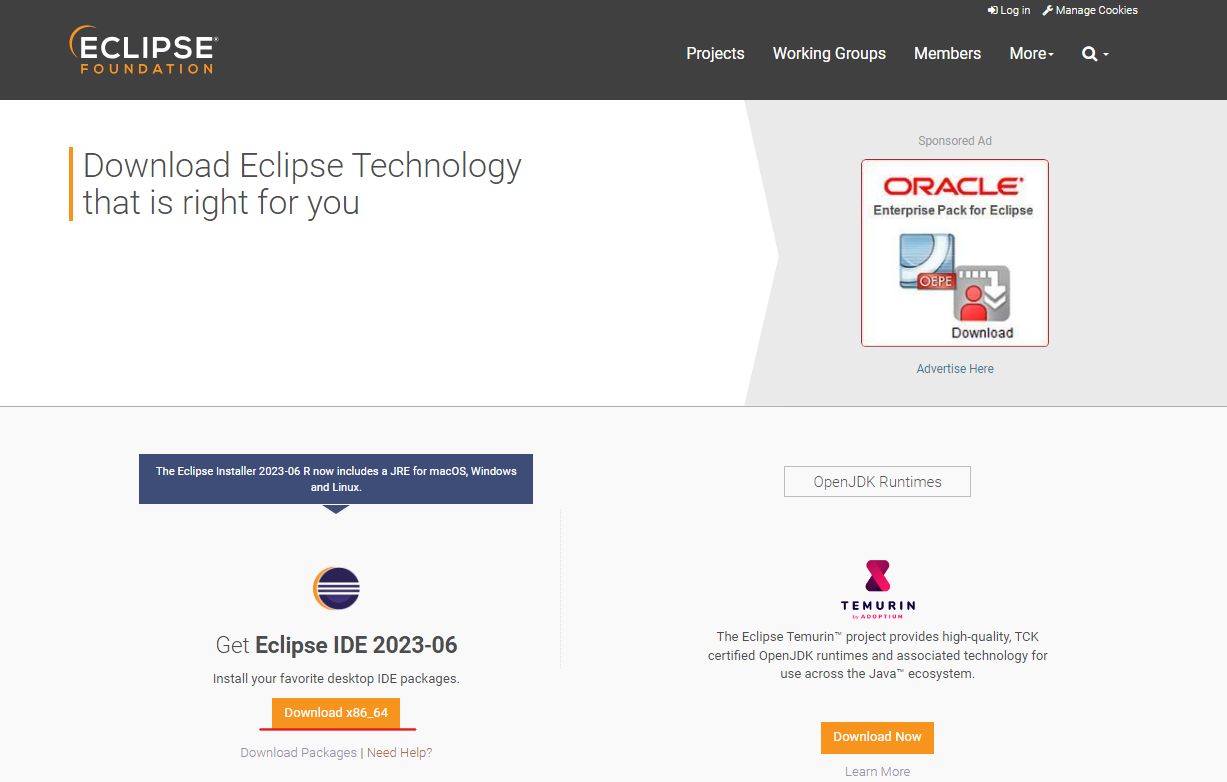This screenshot has height=782, width=1227.
Task: Open the Working Groups menu
Action: click(x=829, y=54)
